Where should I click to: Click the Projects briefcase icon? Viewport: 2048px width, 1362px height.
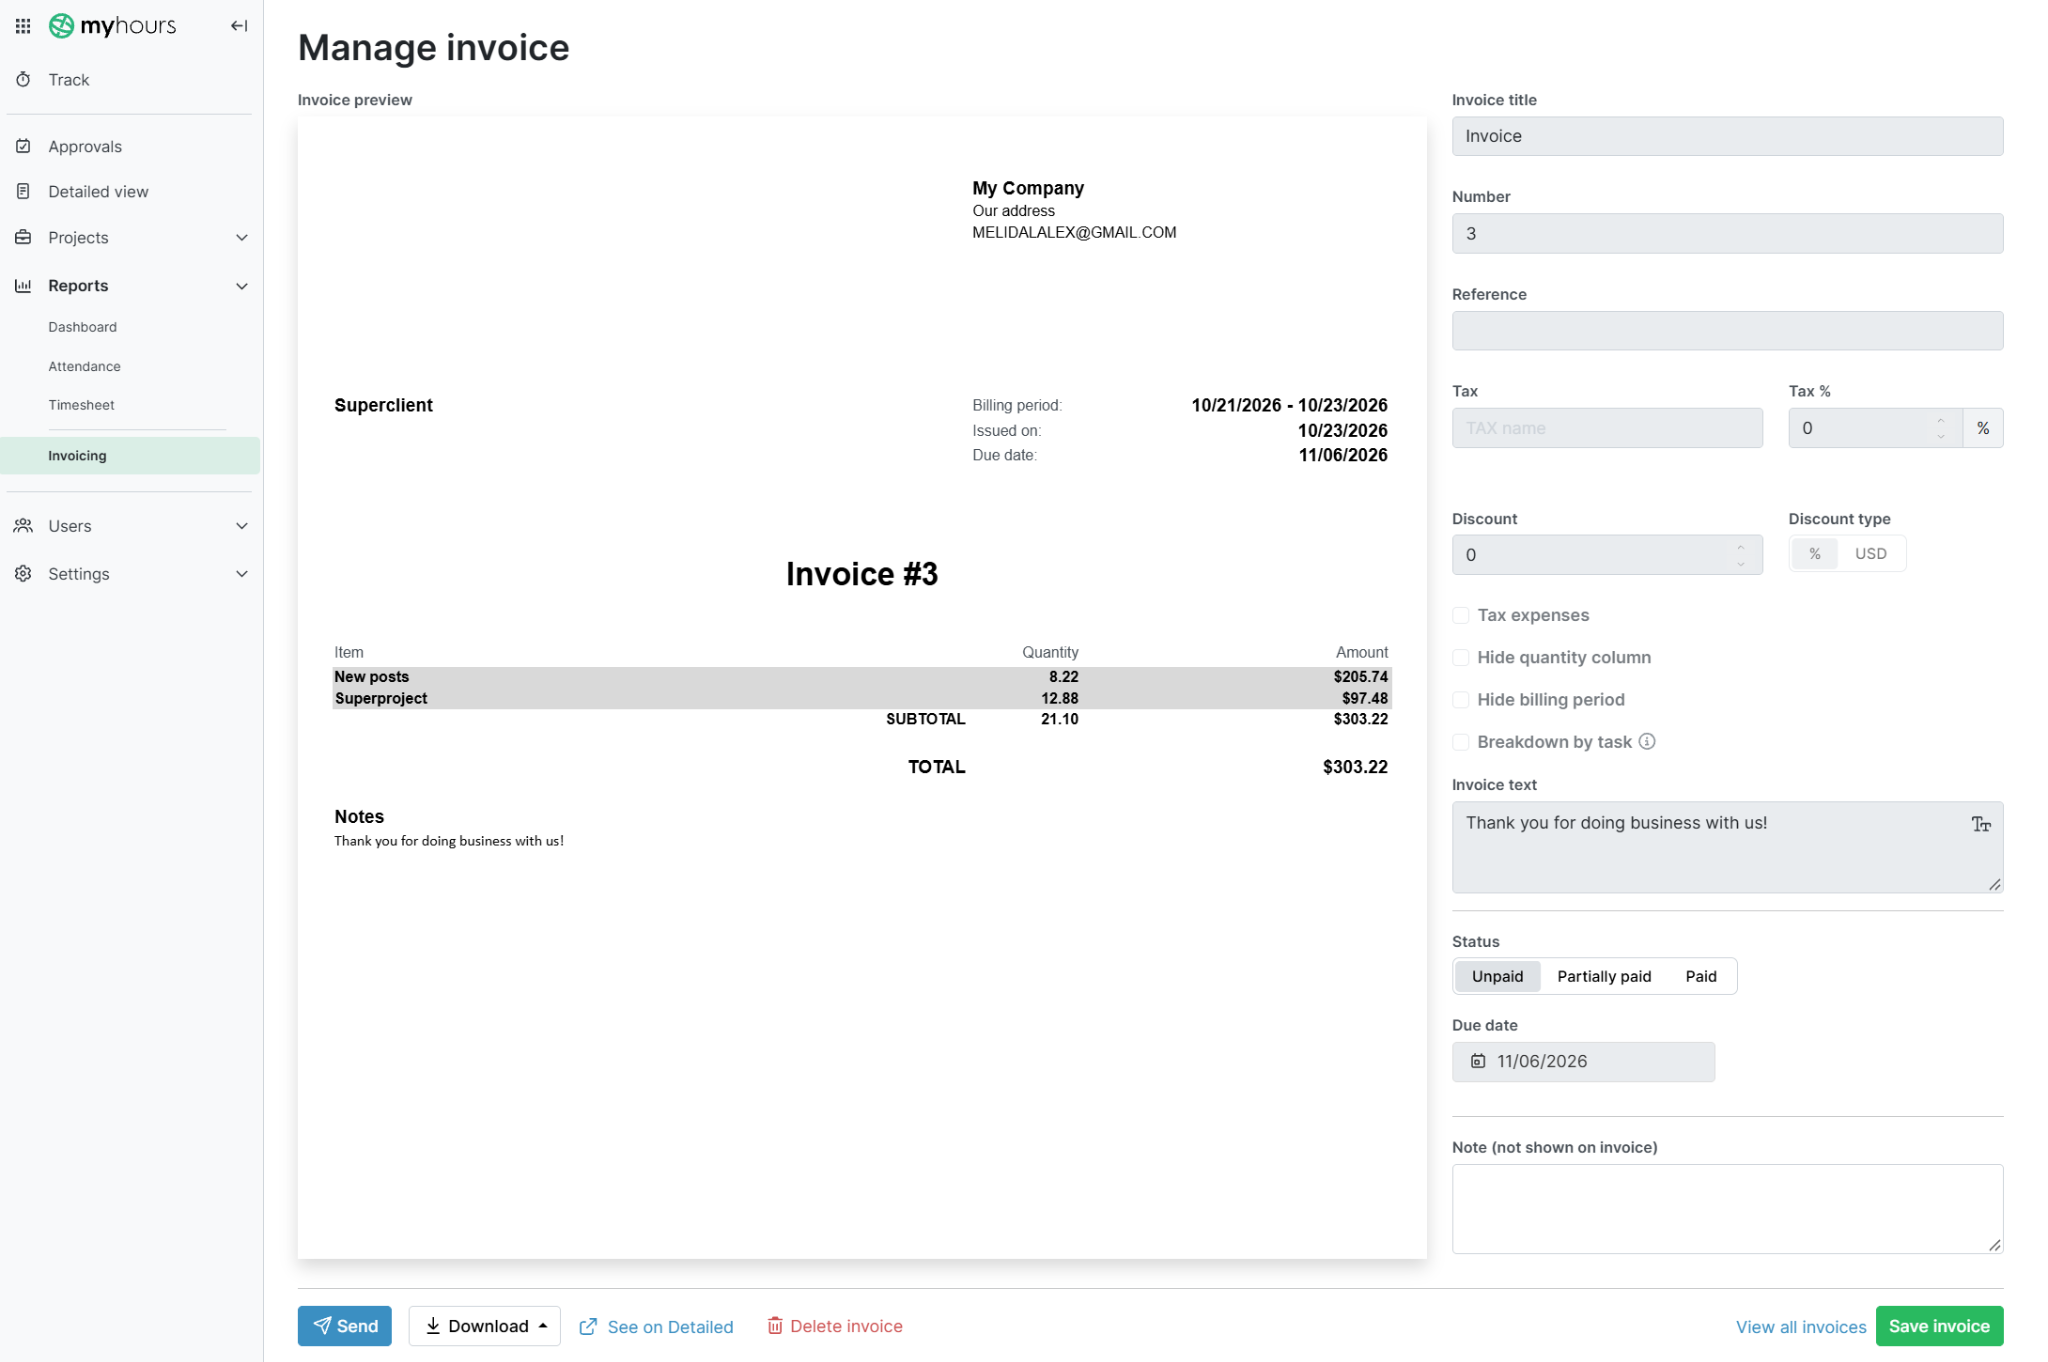pyautogui.click(x=23, y=237)
